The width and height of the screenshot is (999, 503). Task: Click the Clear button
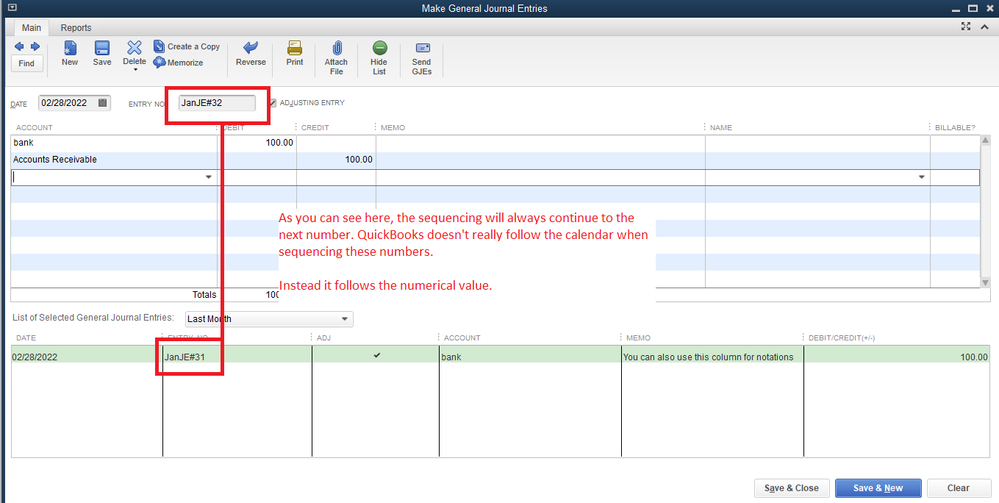point(958,488)
